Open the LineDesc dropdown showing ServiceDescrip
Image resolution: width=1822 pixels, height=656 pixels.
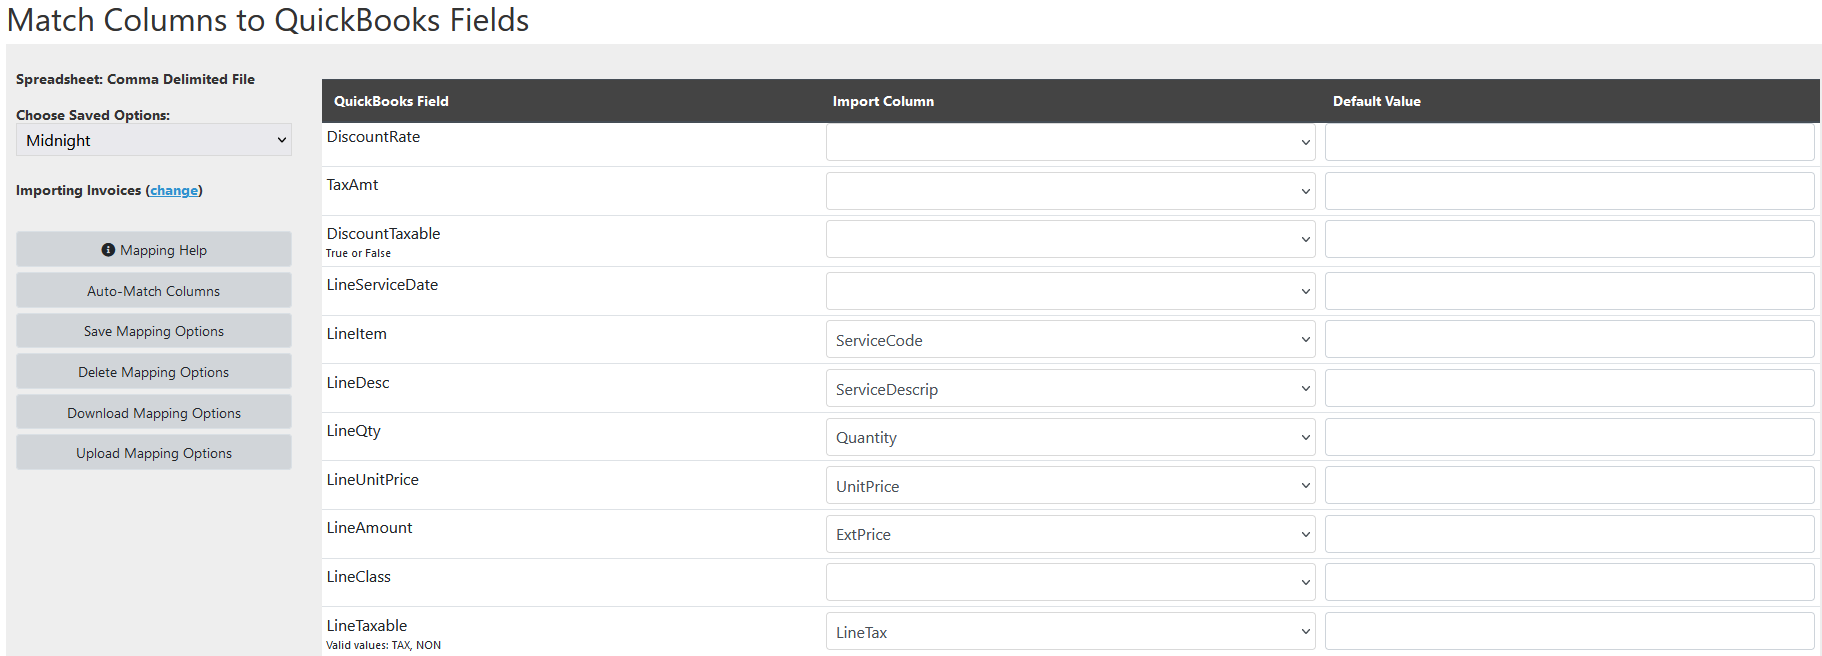point(1071,388)
